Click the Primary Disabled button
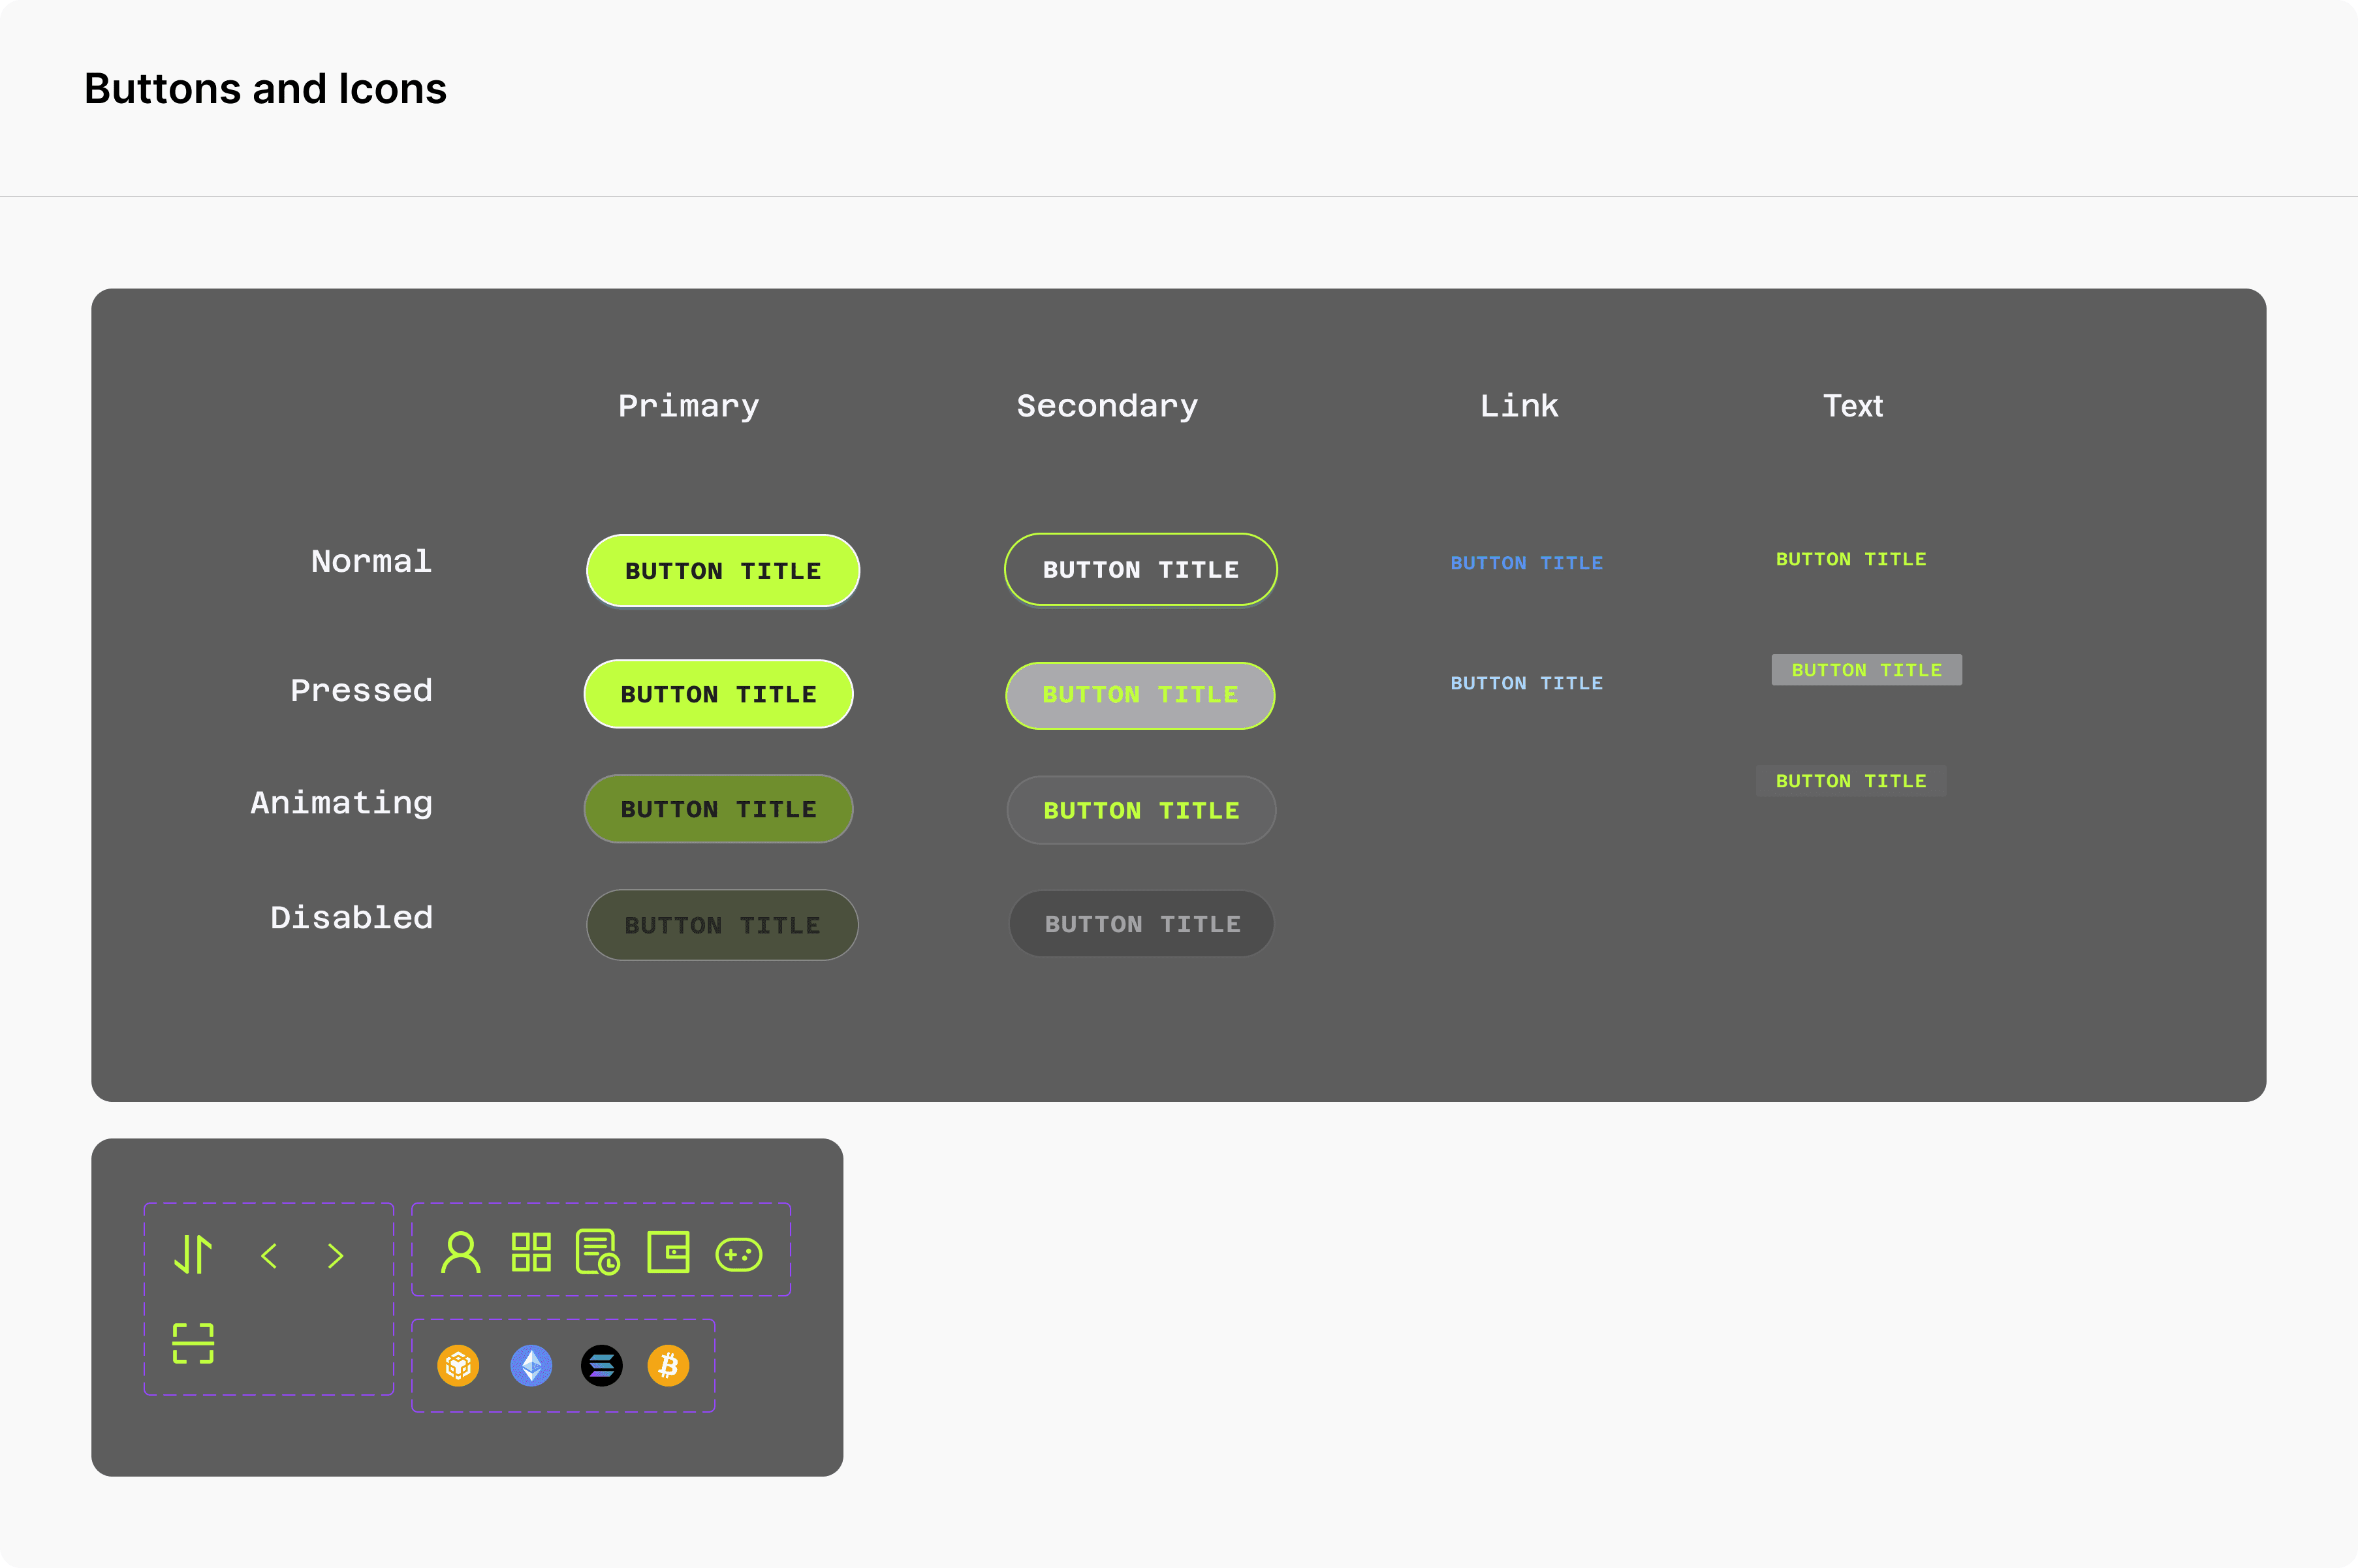The image size is (2358, 1568). pyautogui.click(x=723, y=925)
